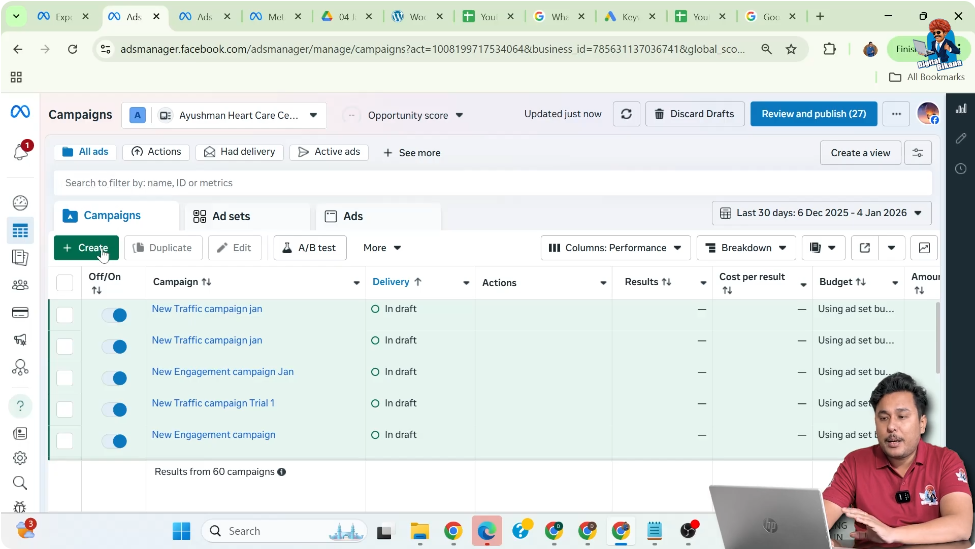
Task: Open Breakdown dropdown
Action: pos(746,247)
